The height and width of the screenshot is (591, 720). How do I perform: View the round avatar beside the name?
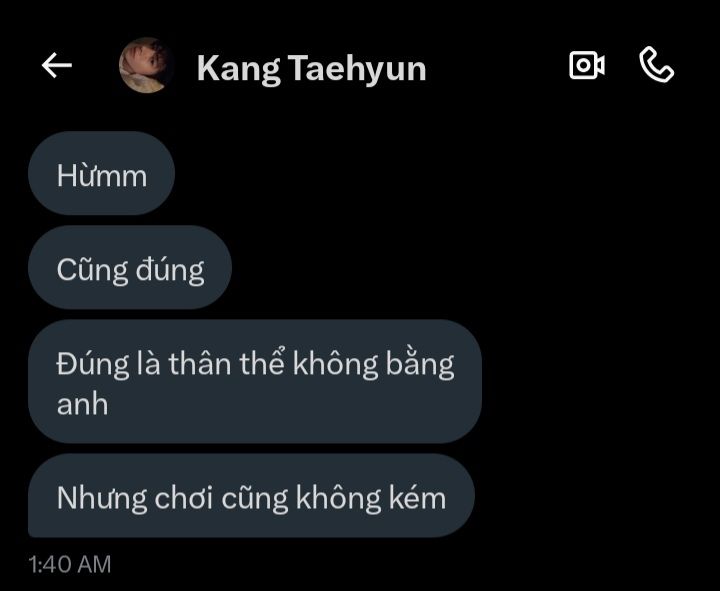coord(146,65)
